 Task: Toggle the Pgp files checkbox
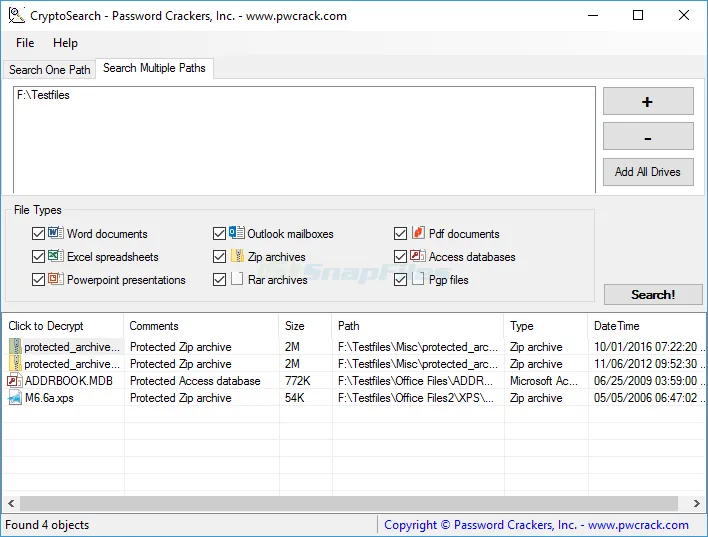(401, 280)
